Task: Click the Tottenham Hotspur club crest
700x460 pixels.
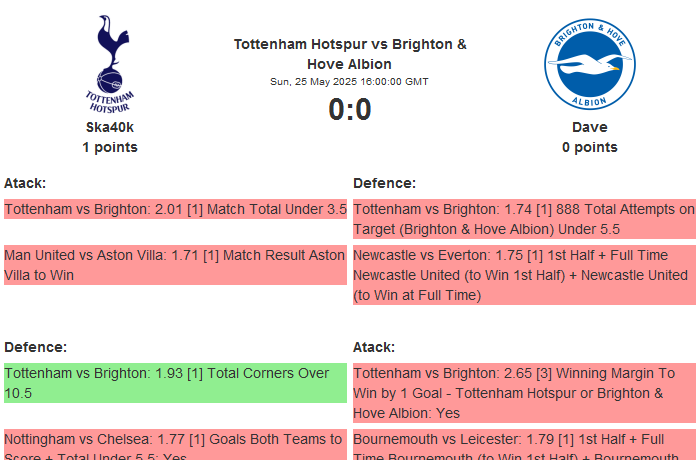Action: point(110,63)
